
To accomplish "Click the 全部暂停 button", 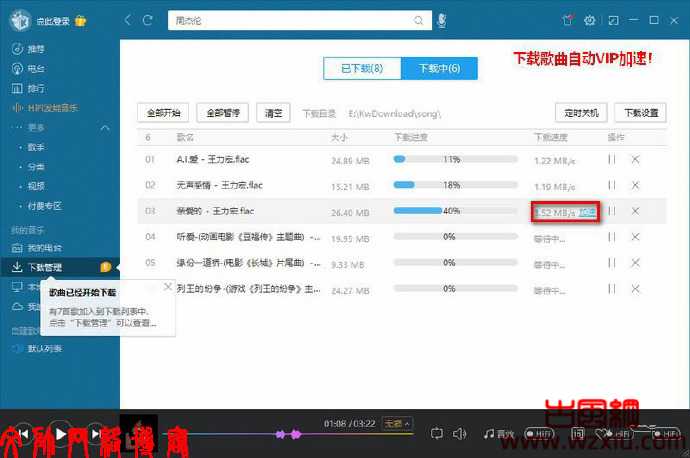I will (x=223, y=113).
